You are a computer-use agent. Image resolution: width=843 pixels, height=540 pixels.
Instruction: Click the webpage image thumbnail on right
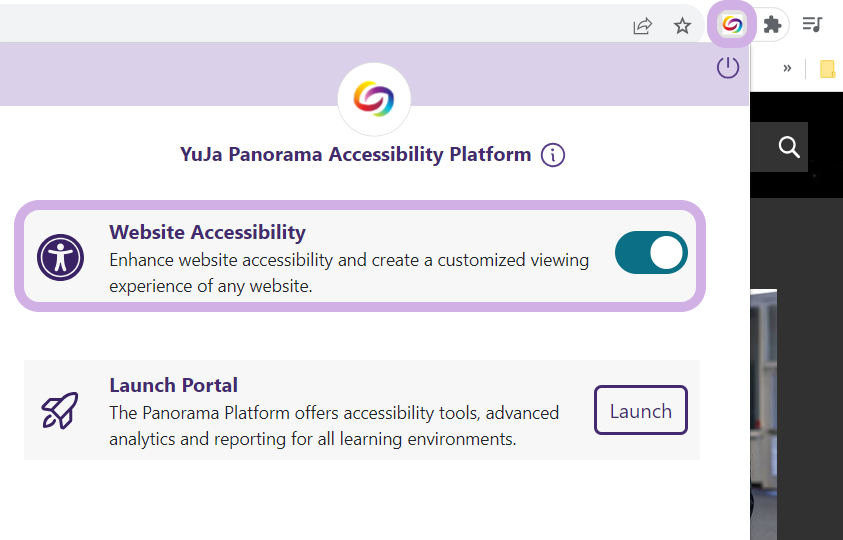point(763,414)
